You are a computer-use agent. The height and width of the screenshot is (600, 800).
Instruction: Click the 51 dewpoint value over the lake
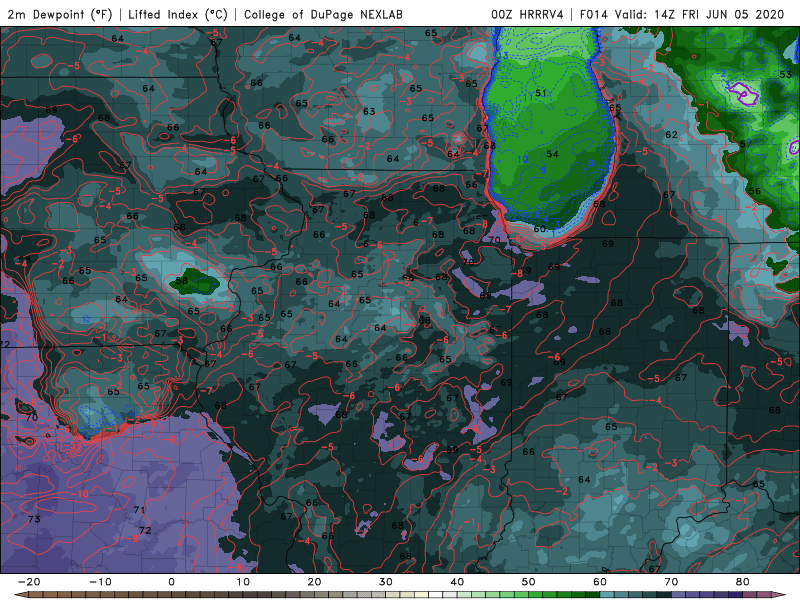(x=541, y=93)
